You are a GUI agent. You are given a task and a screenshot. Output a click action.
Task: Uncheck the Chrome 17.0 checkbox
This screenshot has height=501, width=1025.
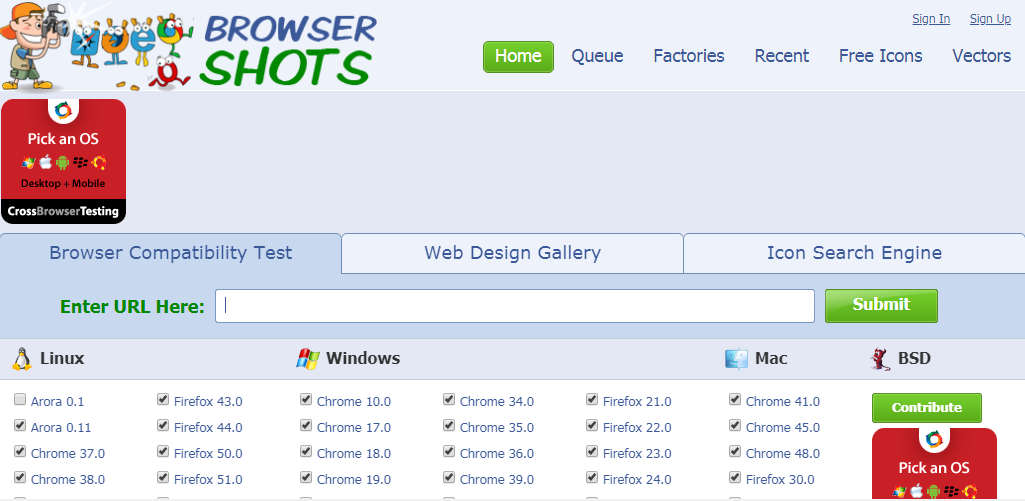306,425
